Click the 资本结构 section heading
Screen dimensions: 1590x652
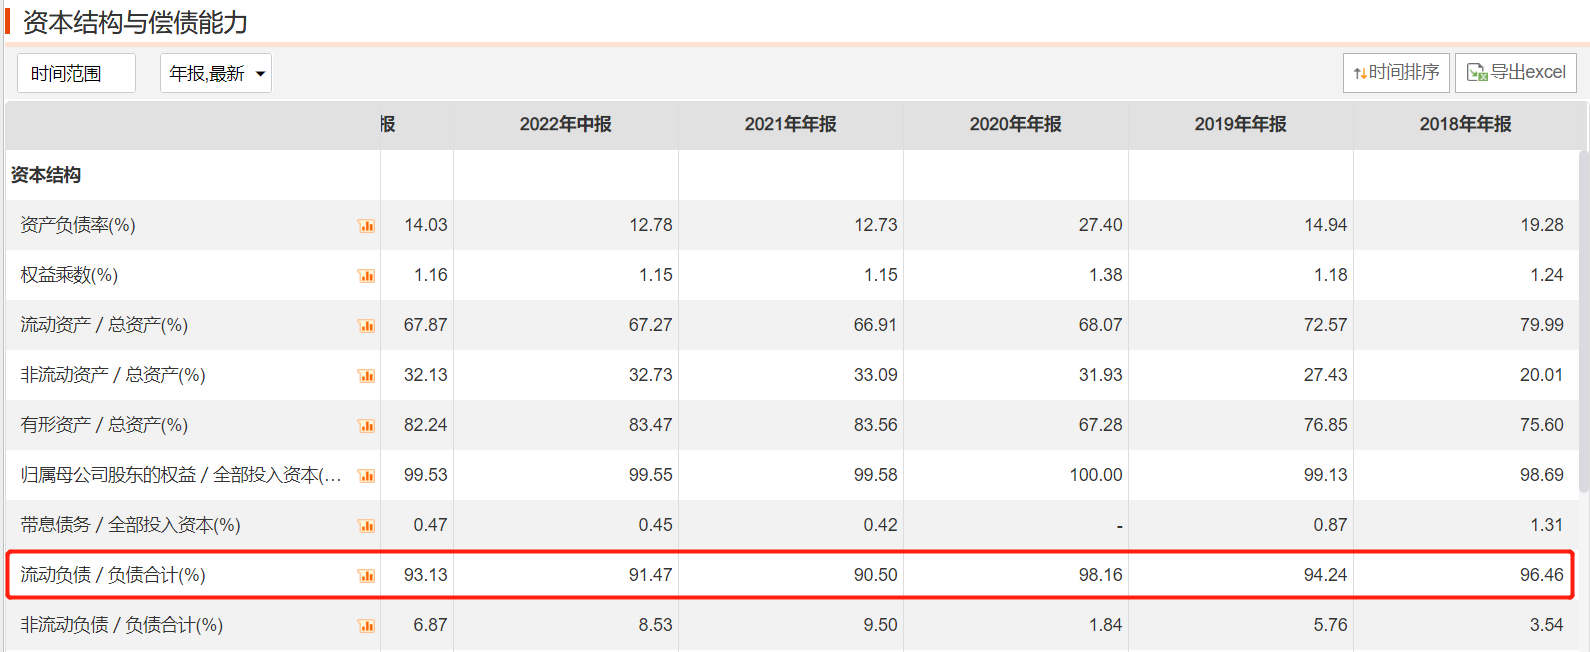tap(46, 175)
